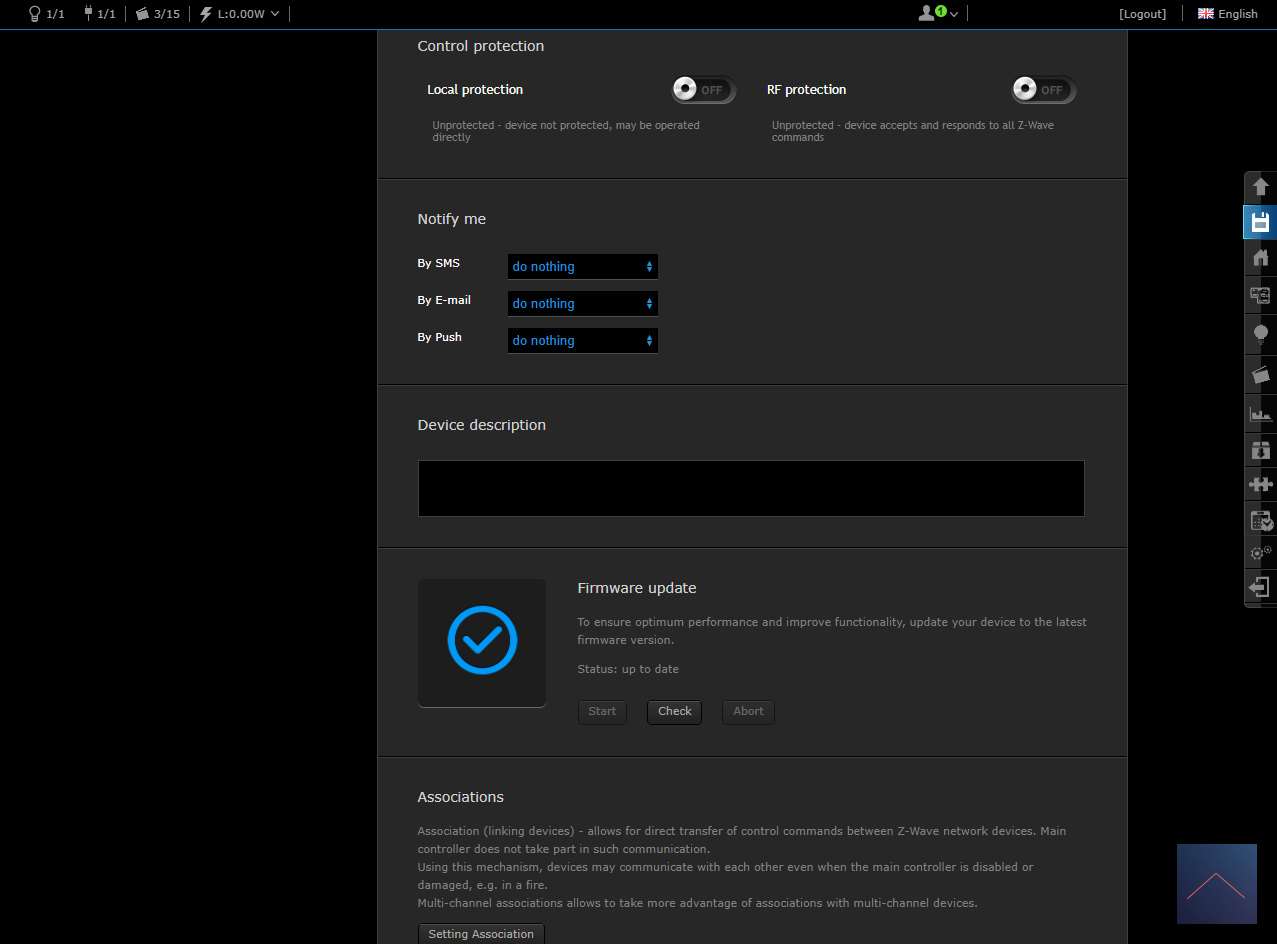
Task: Toggle the RF protection switch
Action: point(1043,90)
